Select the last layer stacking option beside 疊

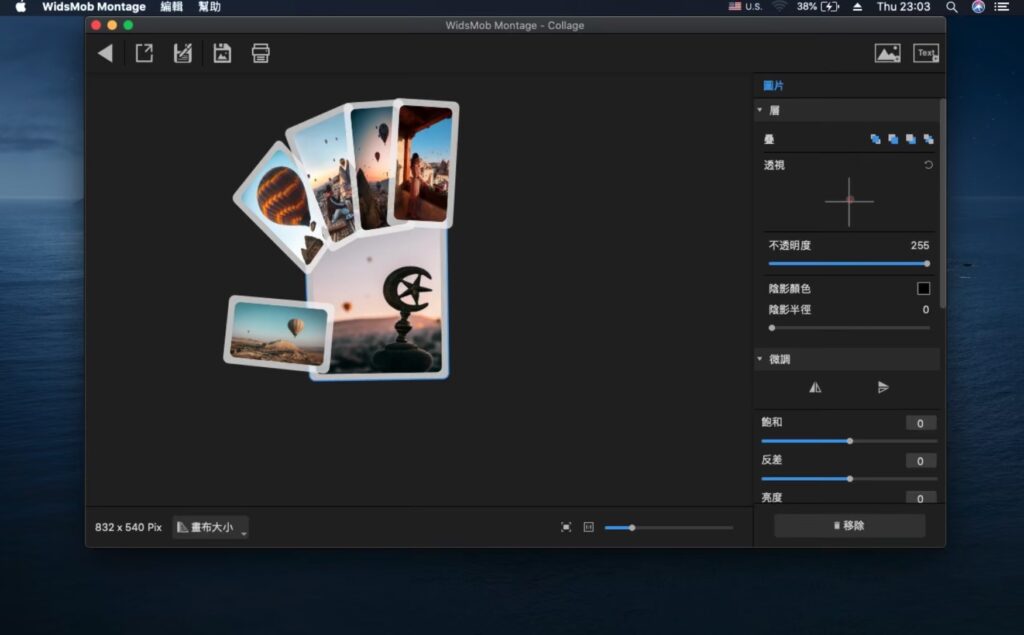point(929,139)
